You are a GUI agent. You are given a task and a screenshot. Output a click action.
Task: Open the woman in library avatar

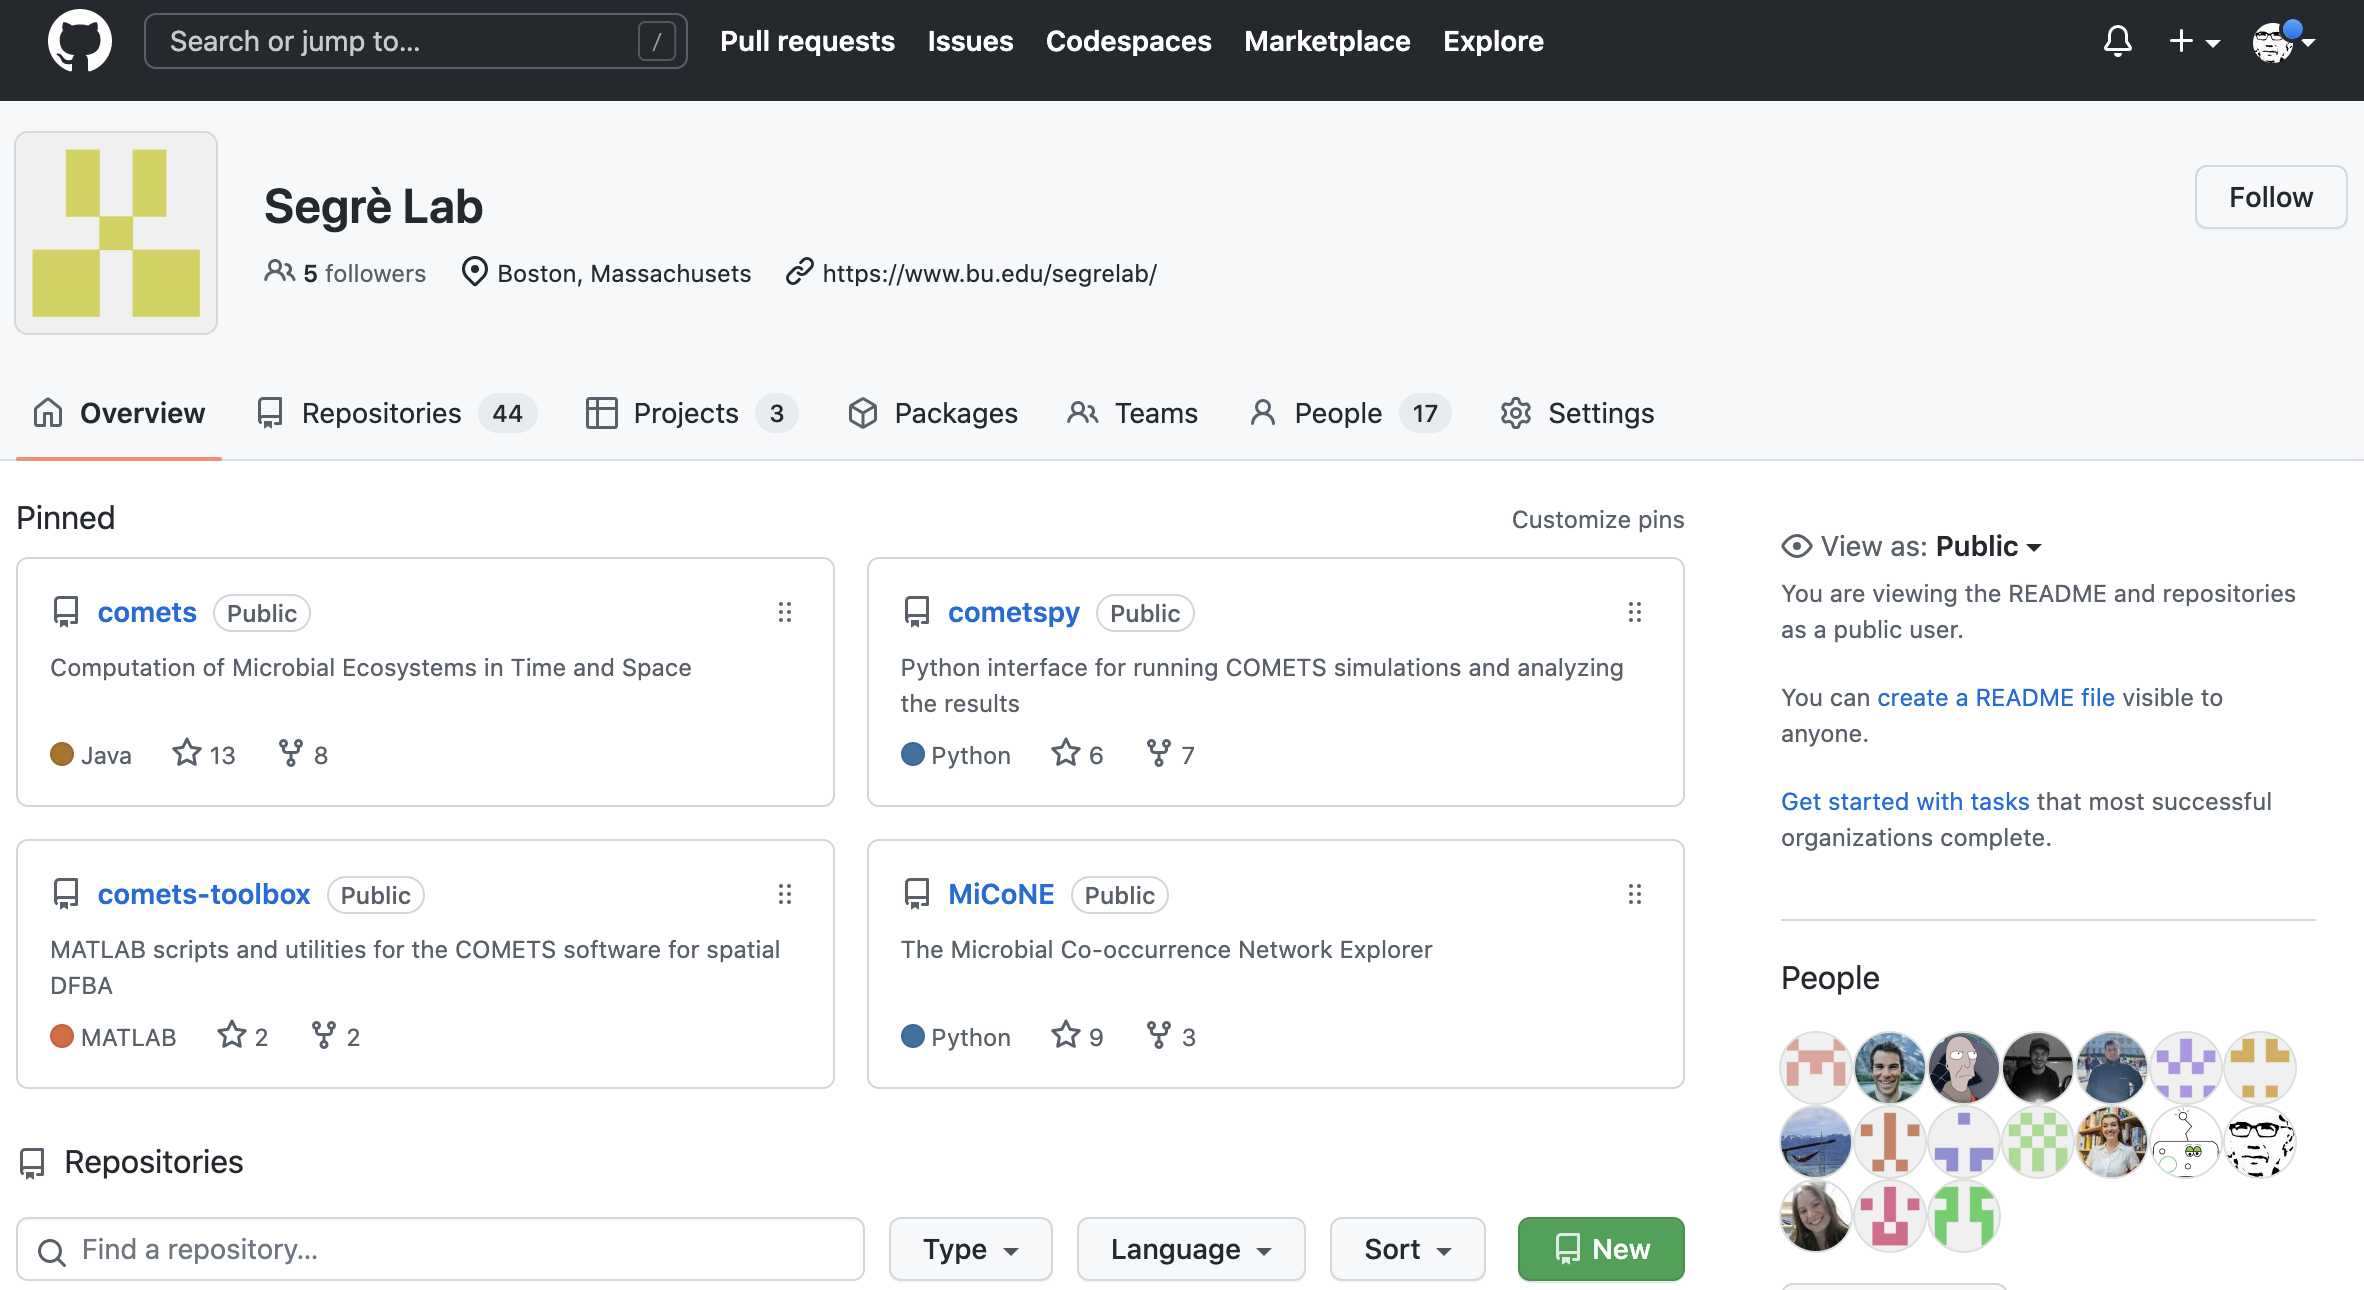2111,1141
